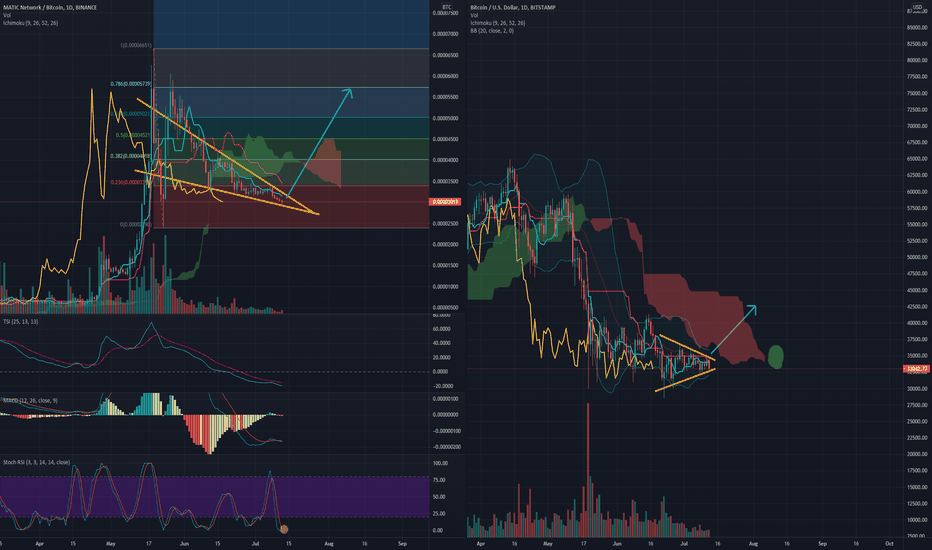The image size is (932, 550).
Task: Select the Vol indicator label on MATIC chart
Action: point(7,15)
